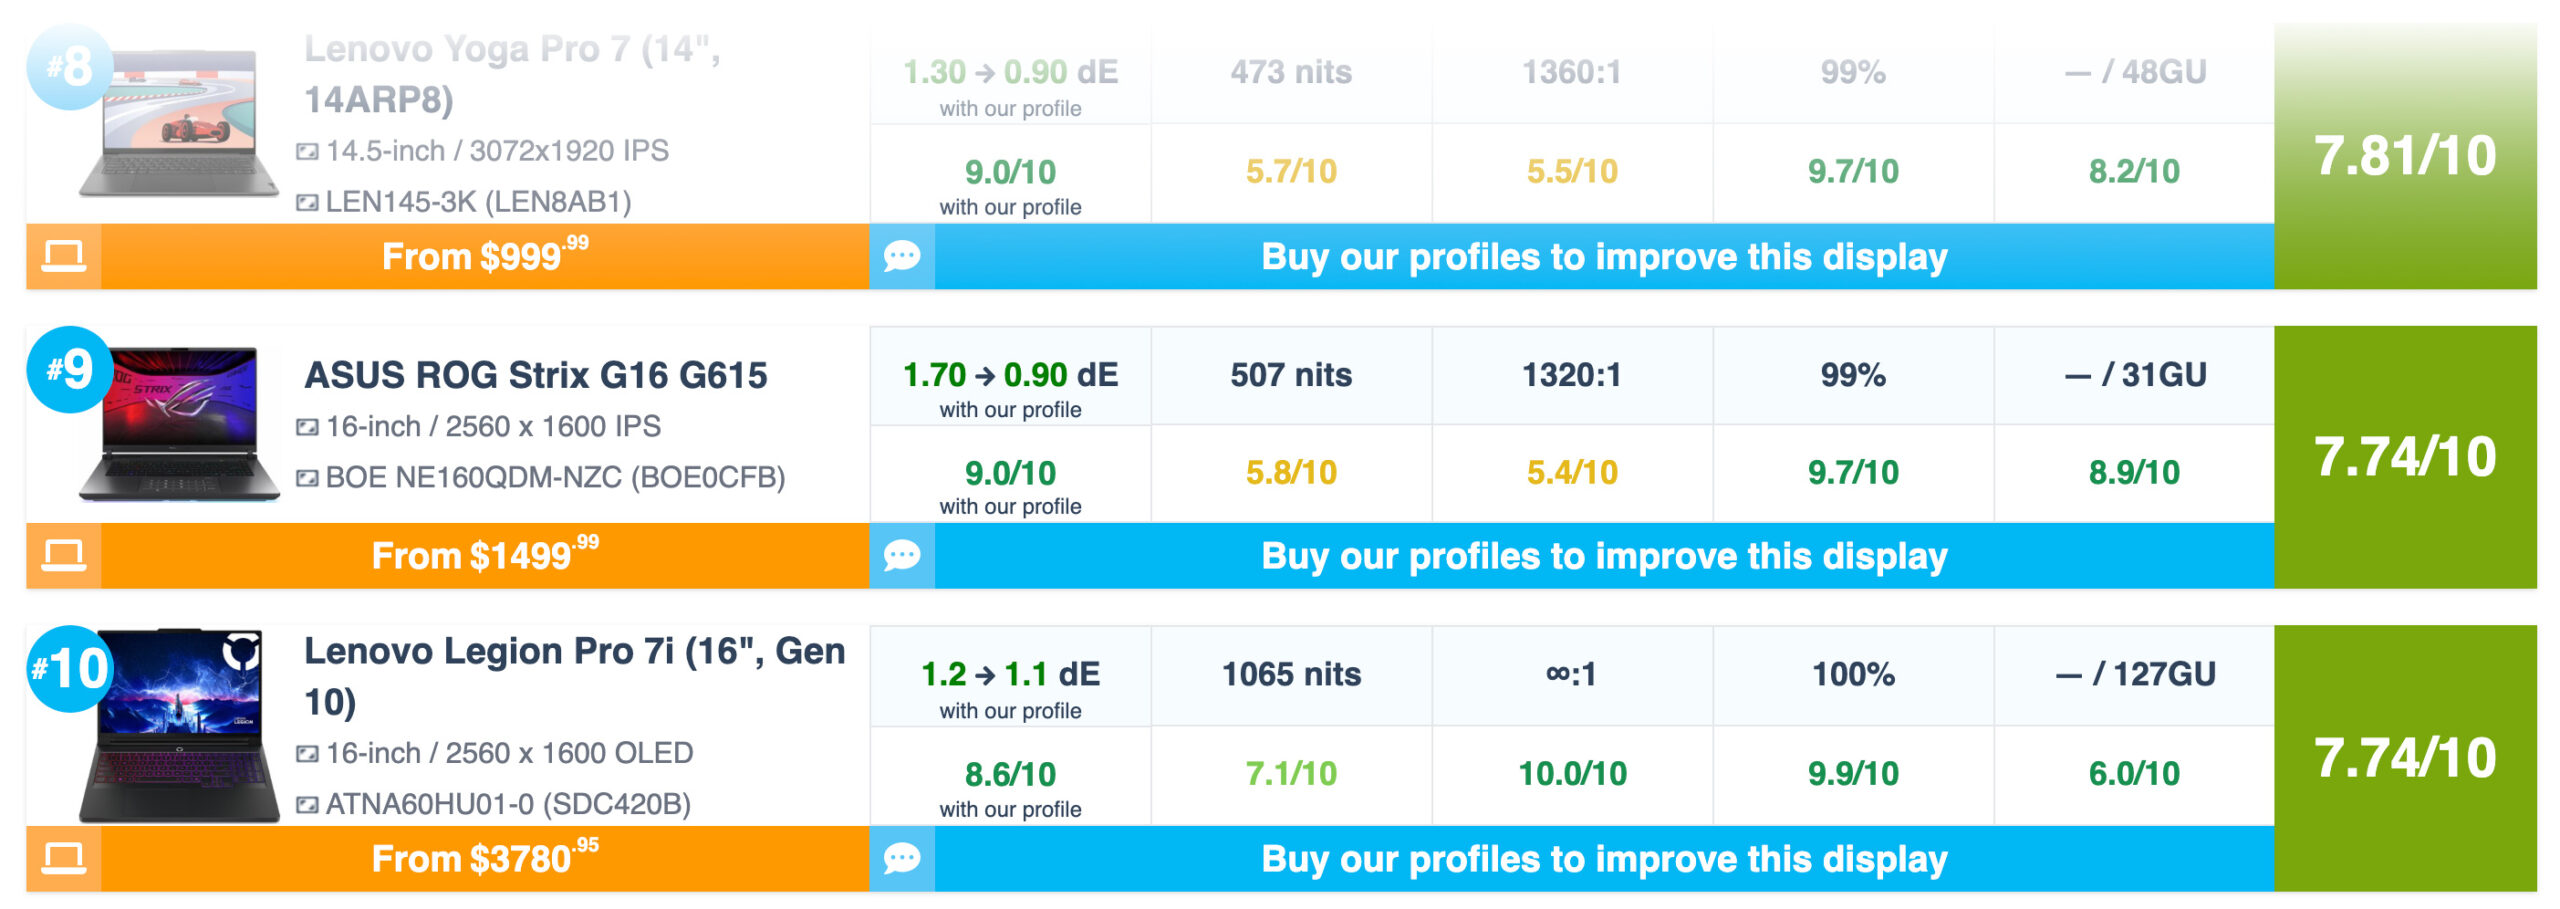The width and height of the screenshot is (2560, 909).
Task: Click Buy our profiles banner for ROG Strix G16
Action: 1604,556
